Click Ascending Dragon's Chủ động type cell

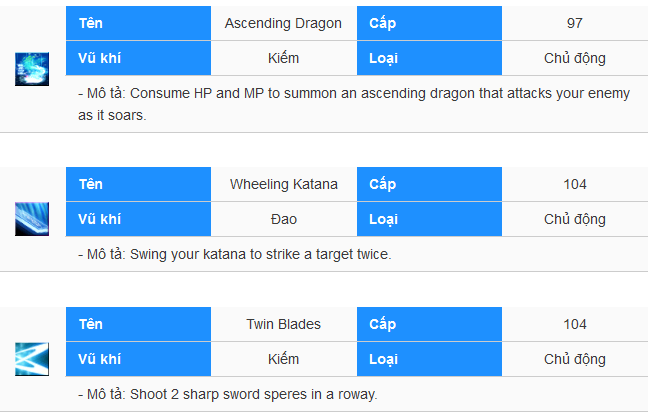[x=575, y=58]
